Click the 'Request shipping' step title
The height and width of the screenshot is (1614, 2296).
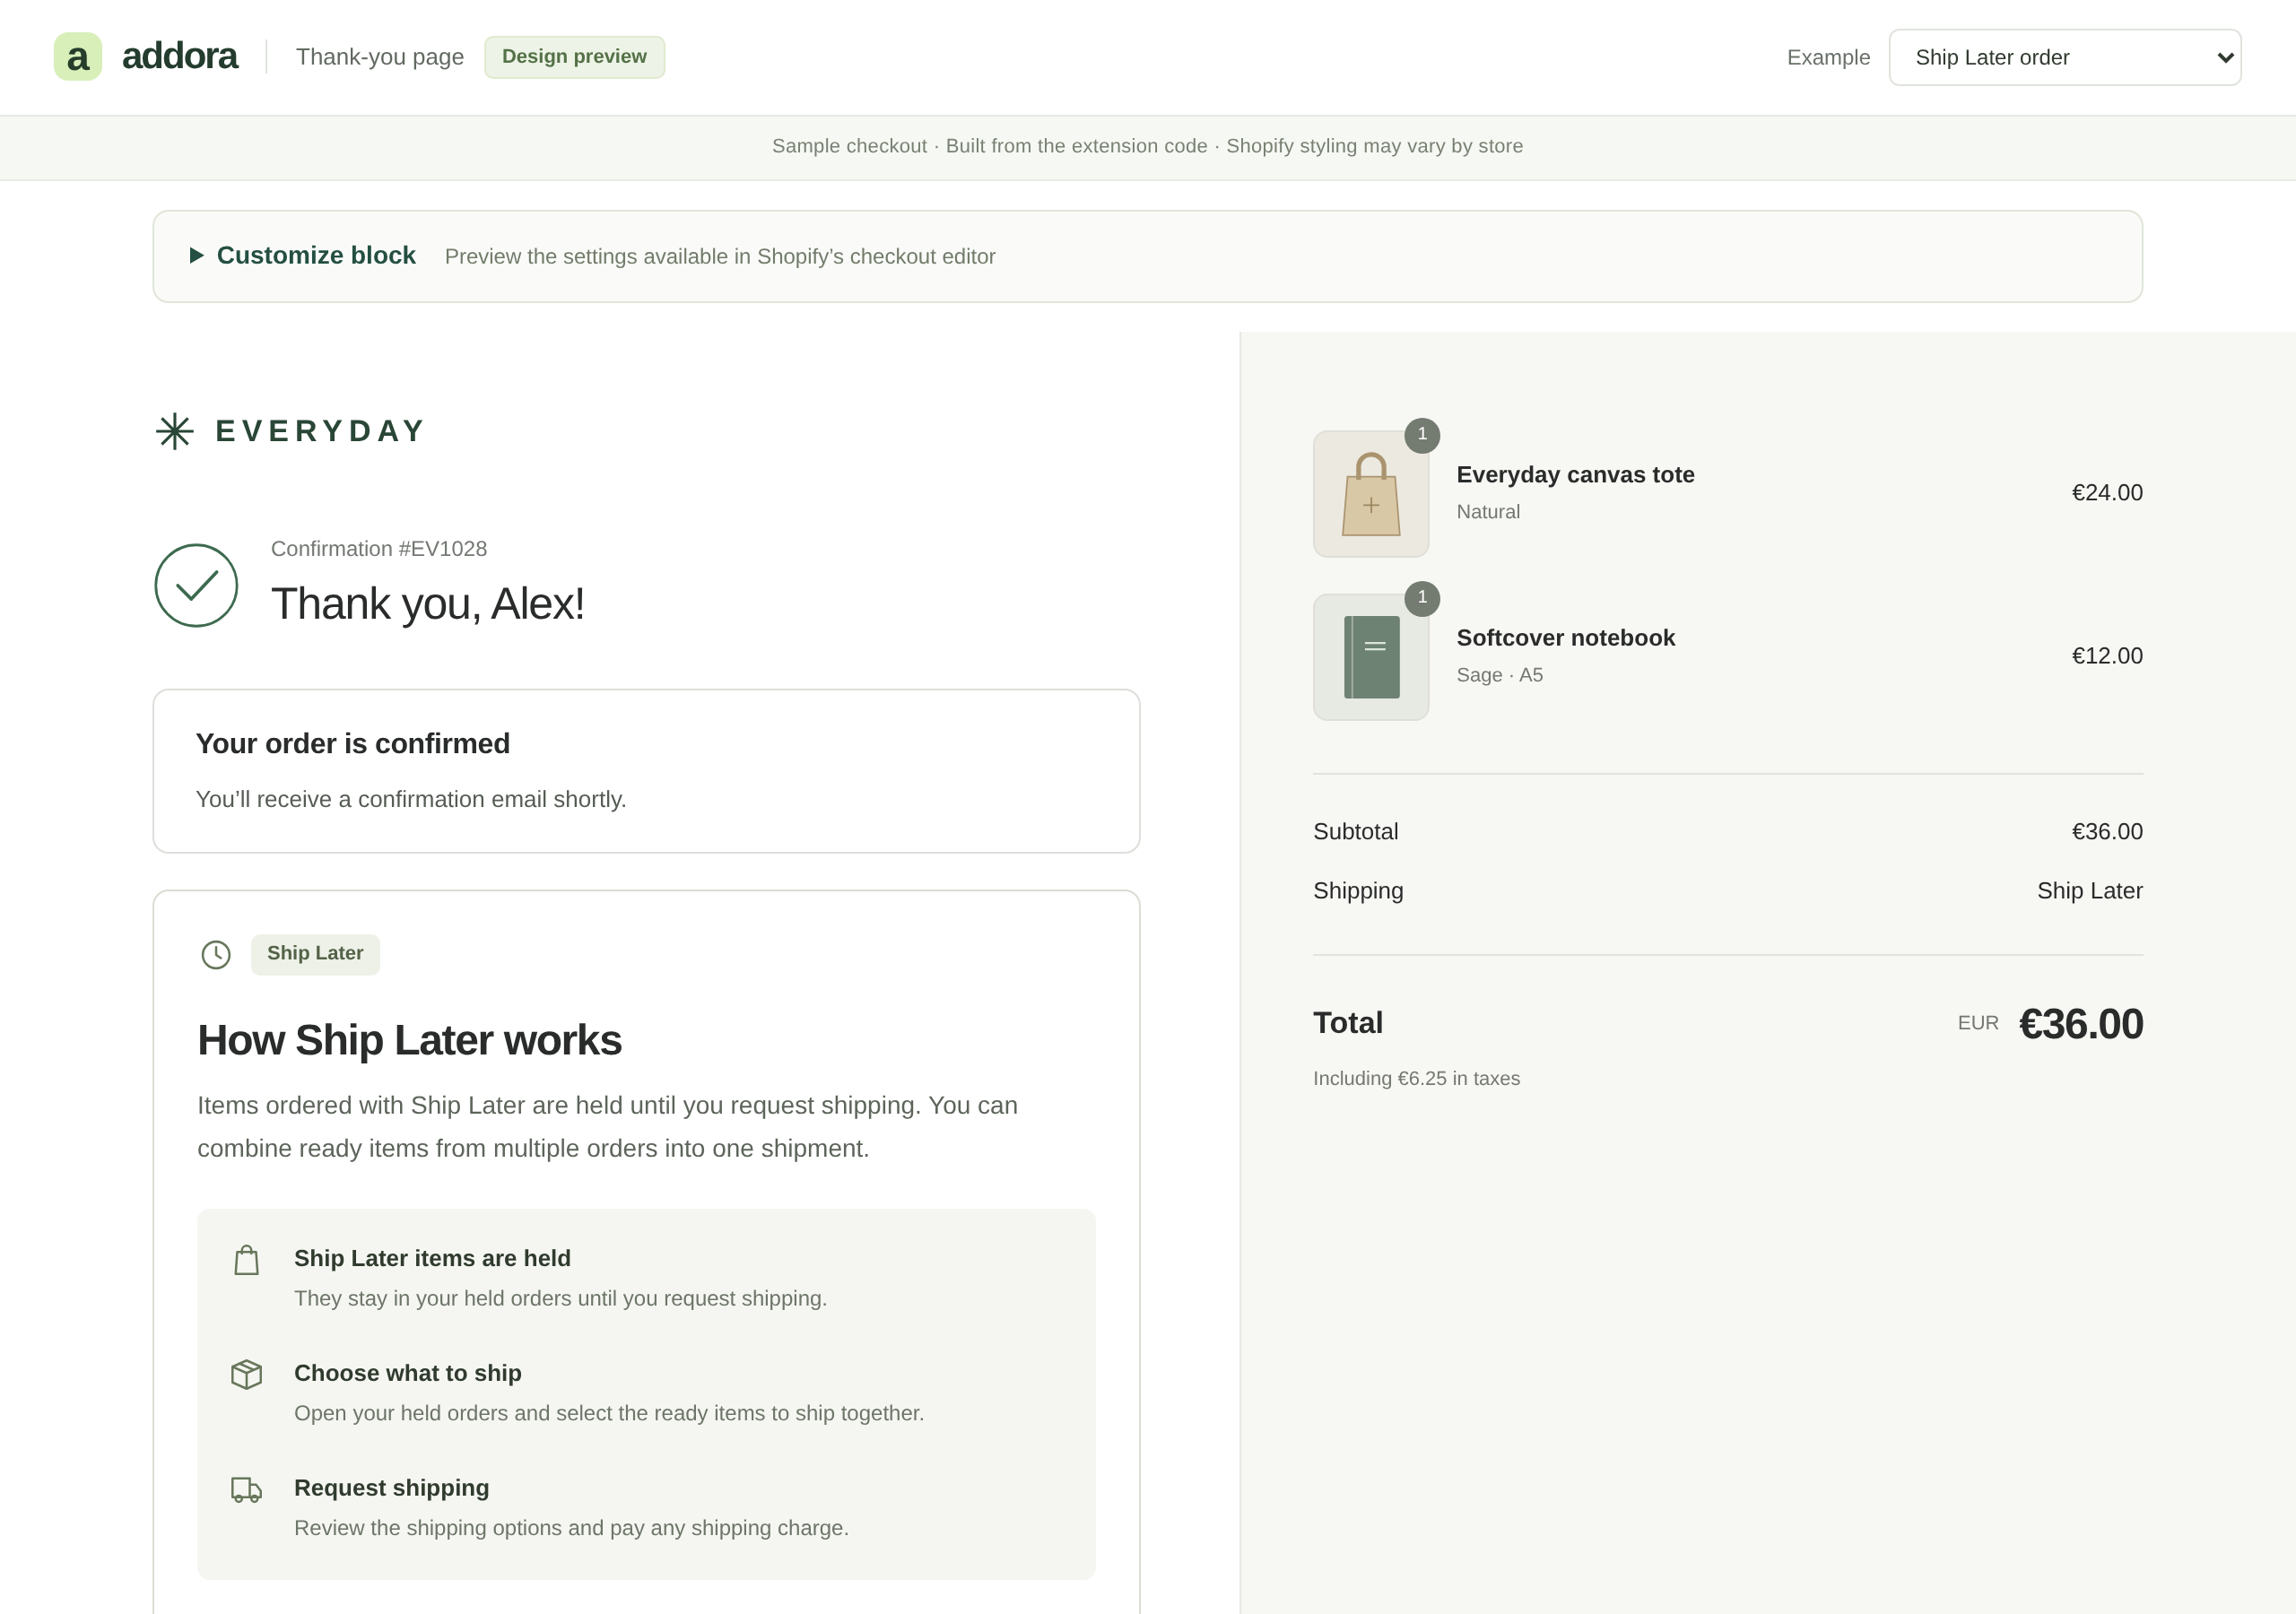pyautogui.click(x=391, y=1488)
